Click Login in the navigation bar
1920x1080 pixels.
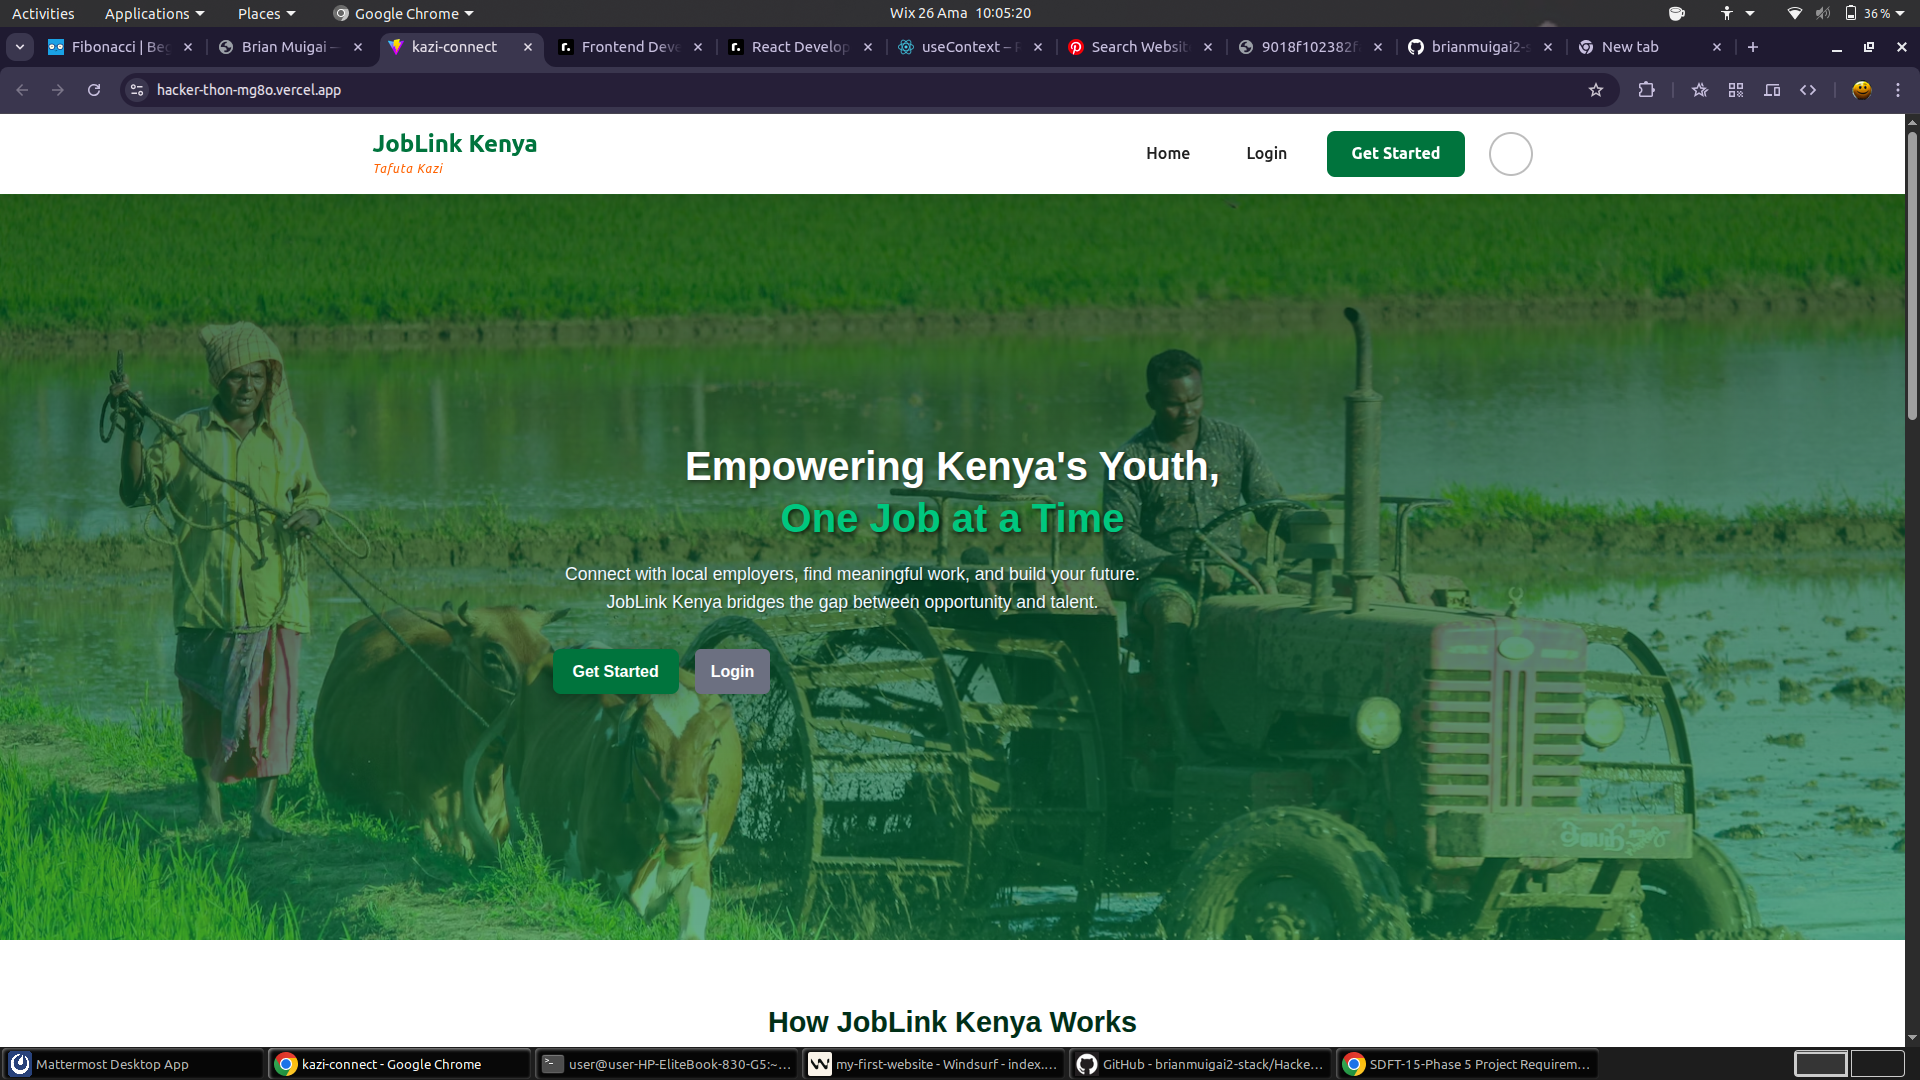[x=1266, y=153]
